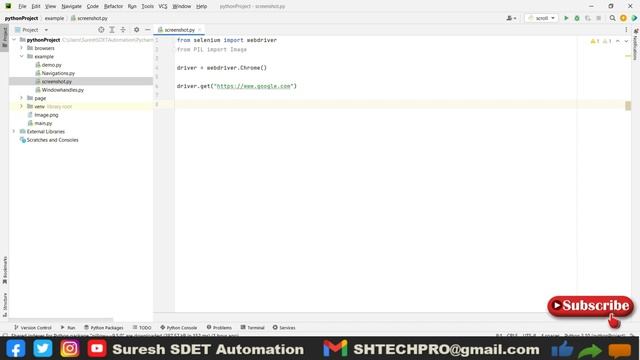Select main.py in project tree
Image resolution: width=640 pixels, height=360 pixels.
(43, 123)
